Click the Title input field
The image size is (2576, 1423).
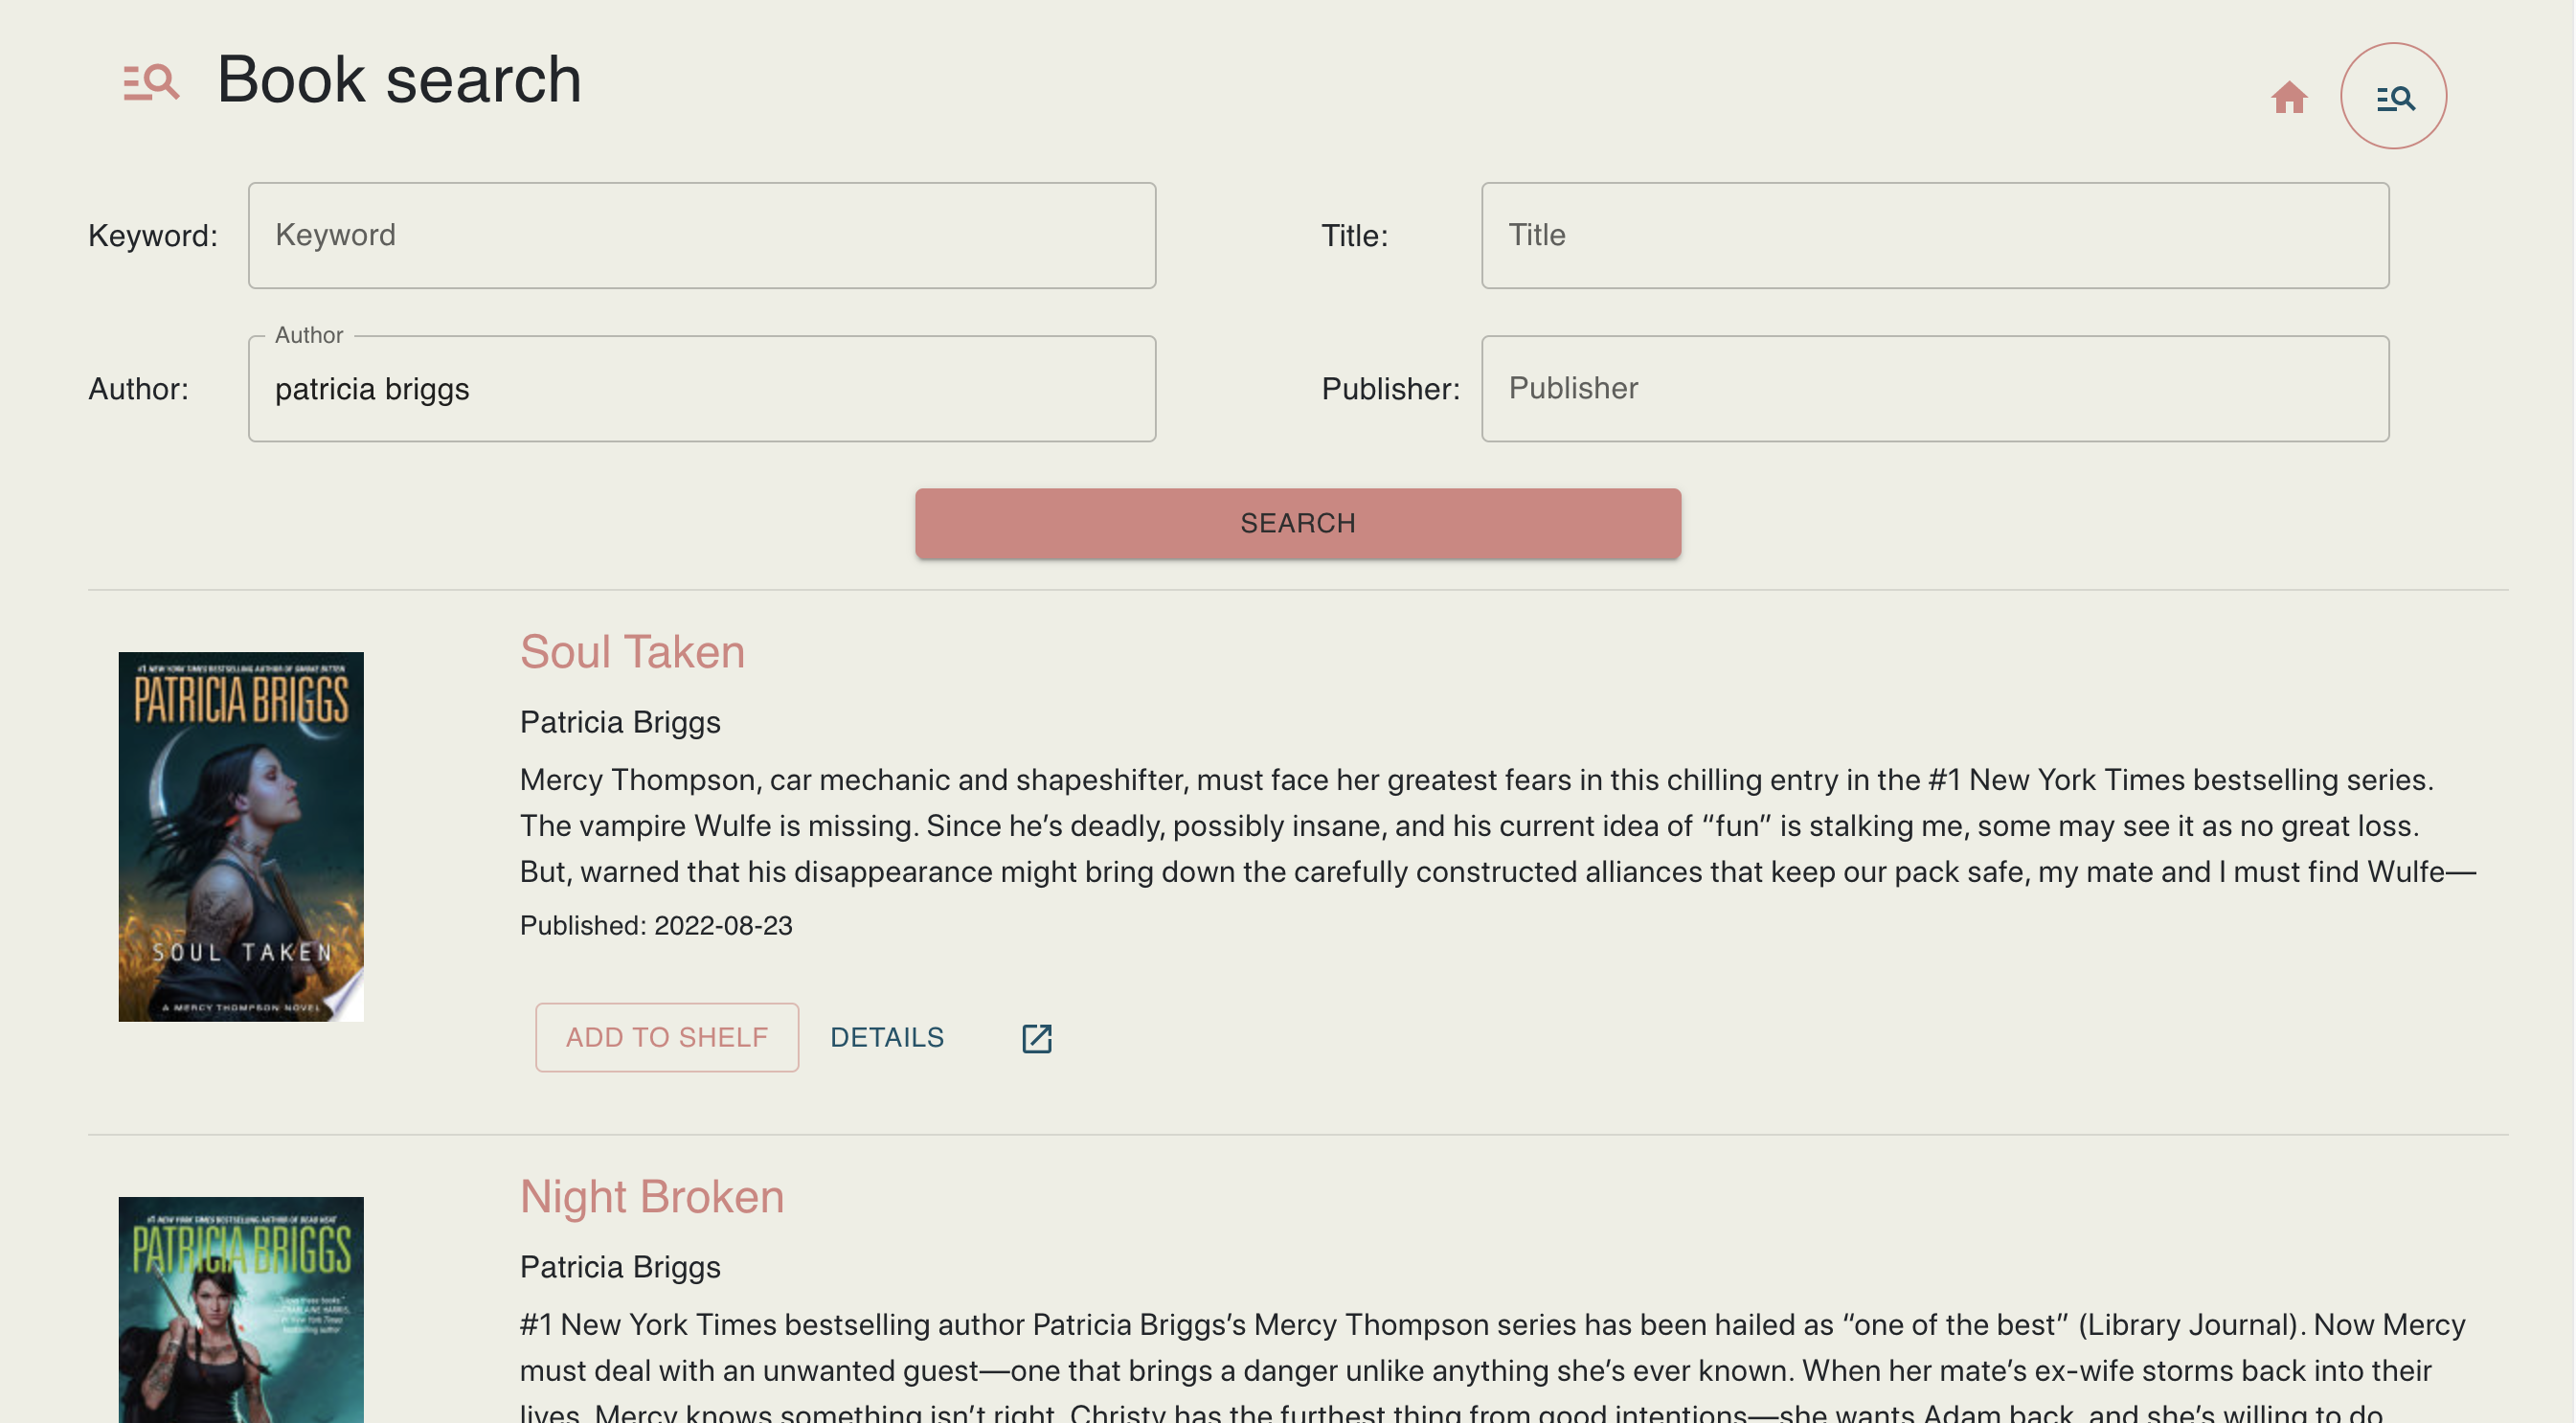pyautogui.click(x=1934, y=235)
